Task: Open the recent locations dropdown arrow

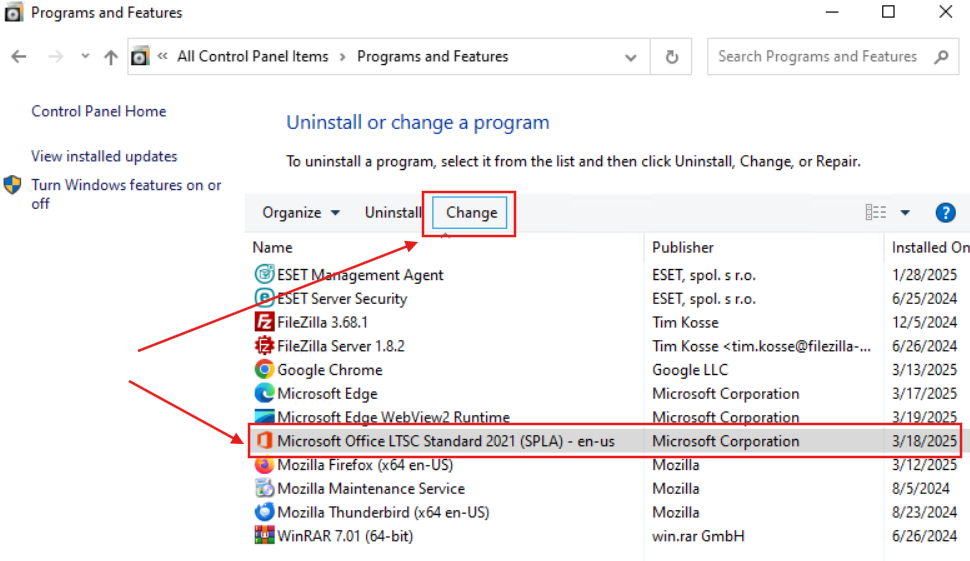Action: [x=85, y=56]
